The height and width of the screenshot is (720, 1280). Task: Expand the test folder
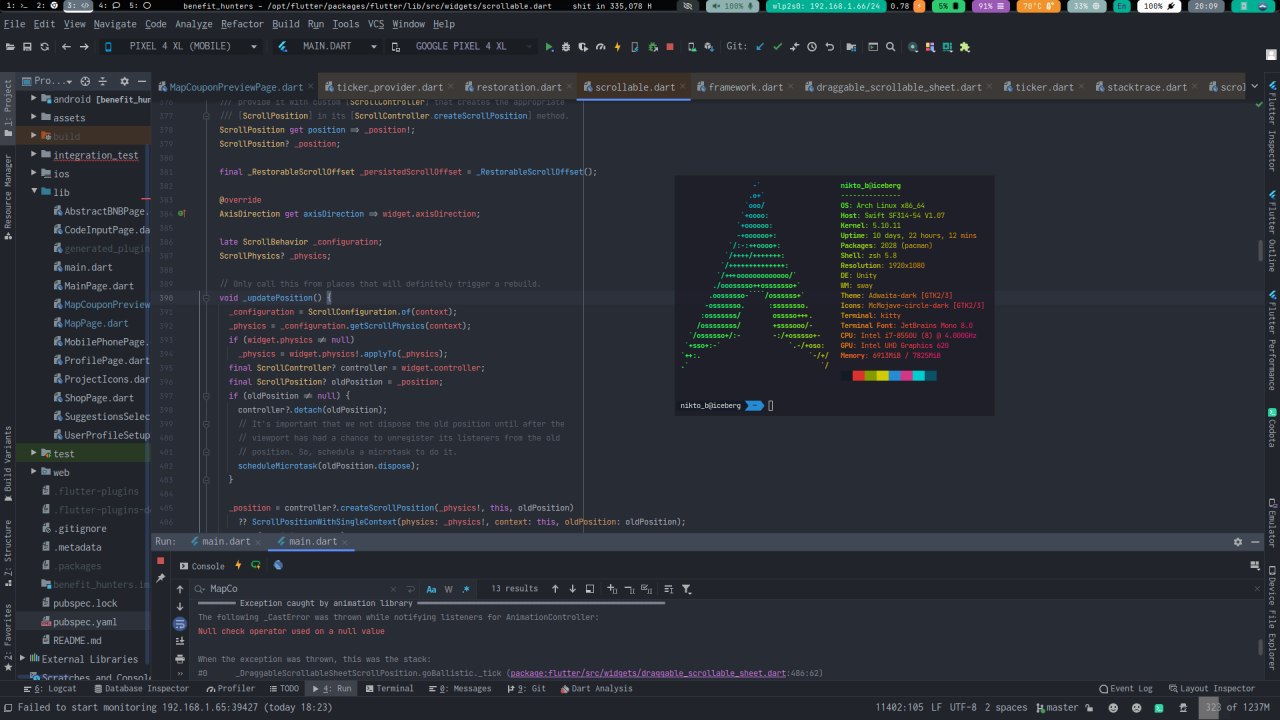point(34,454)
